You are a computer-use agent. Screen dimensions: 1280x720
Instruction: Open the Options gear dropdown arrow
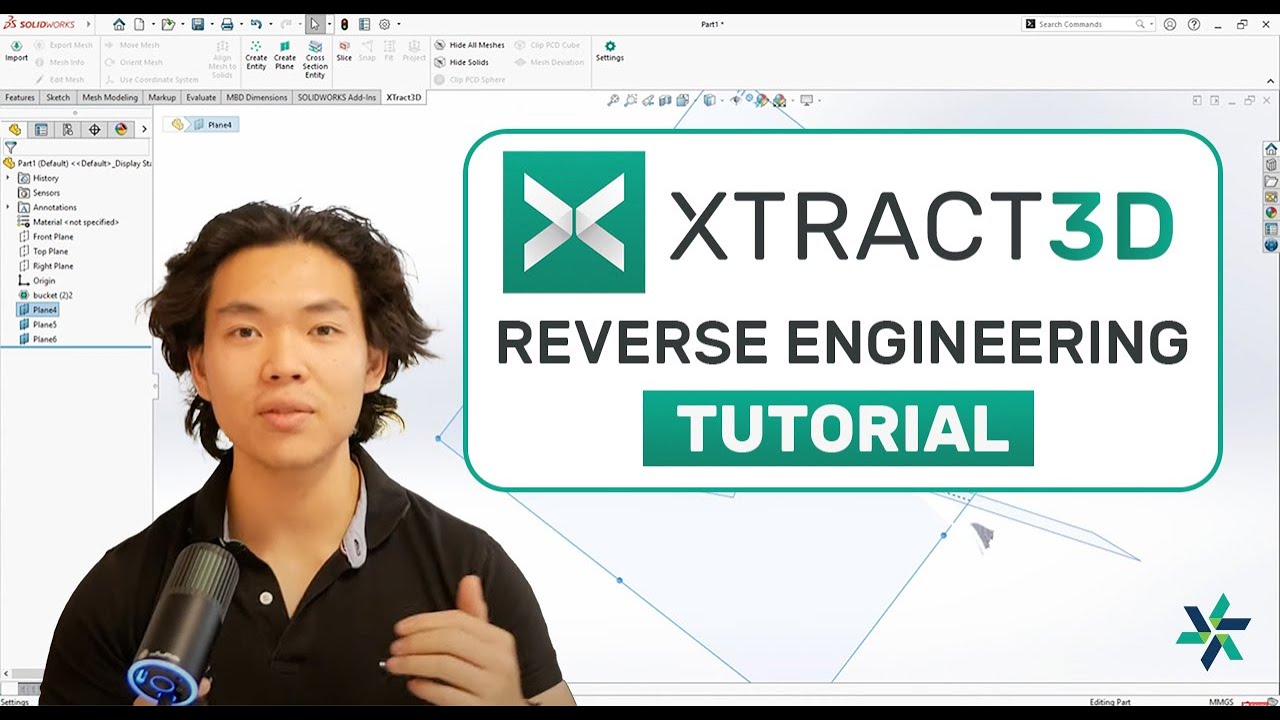pos(398,24)
